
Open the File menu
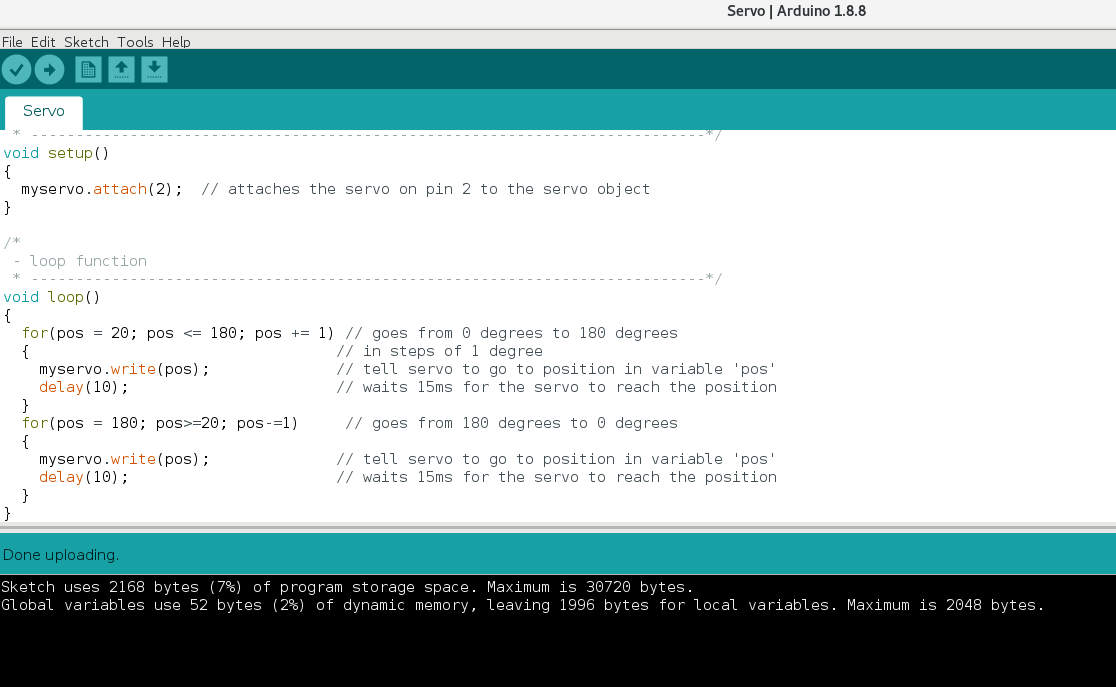12,42
